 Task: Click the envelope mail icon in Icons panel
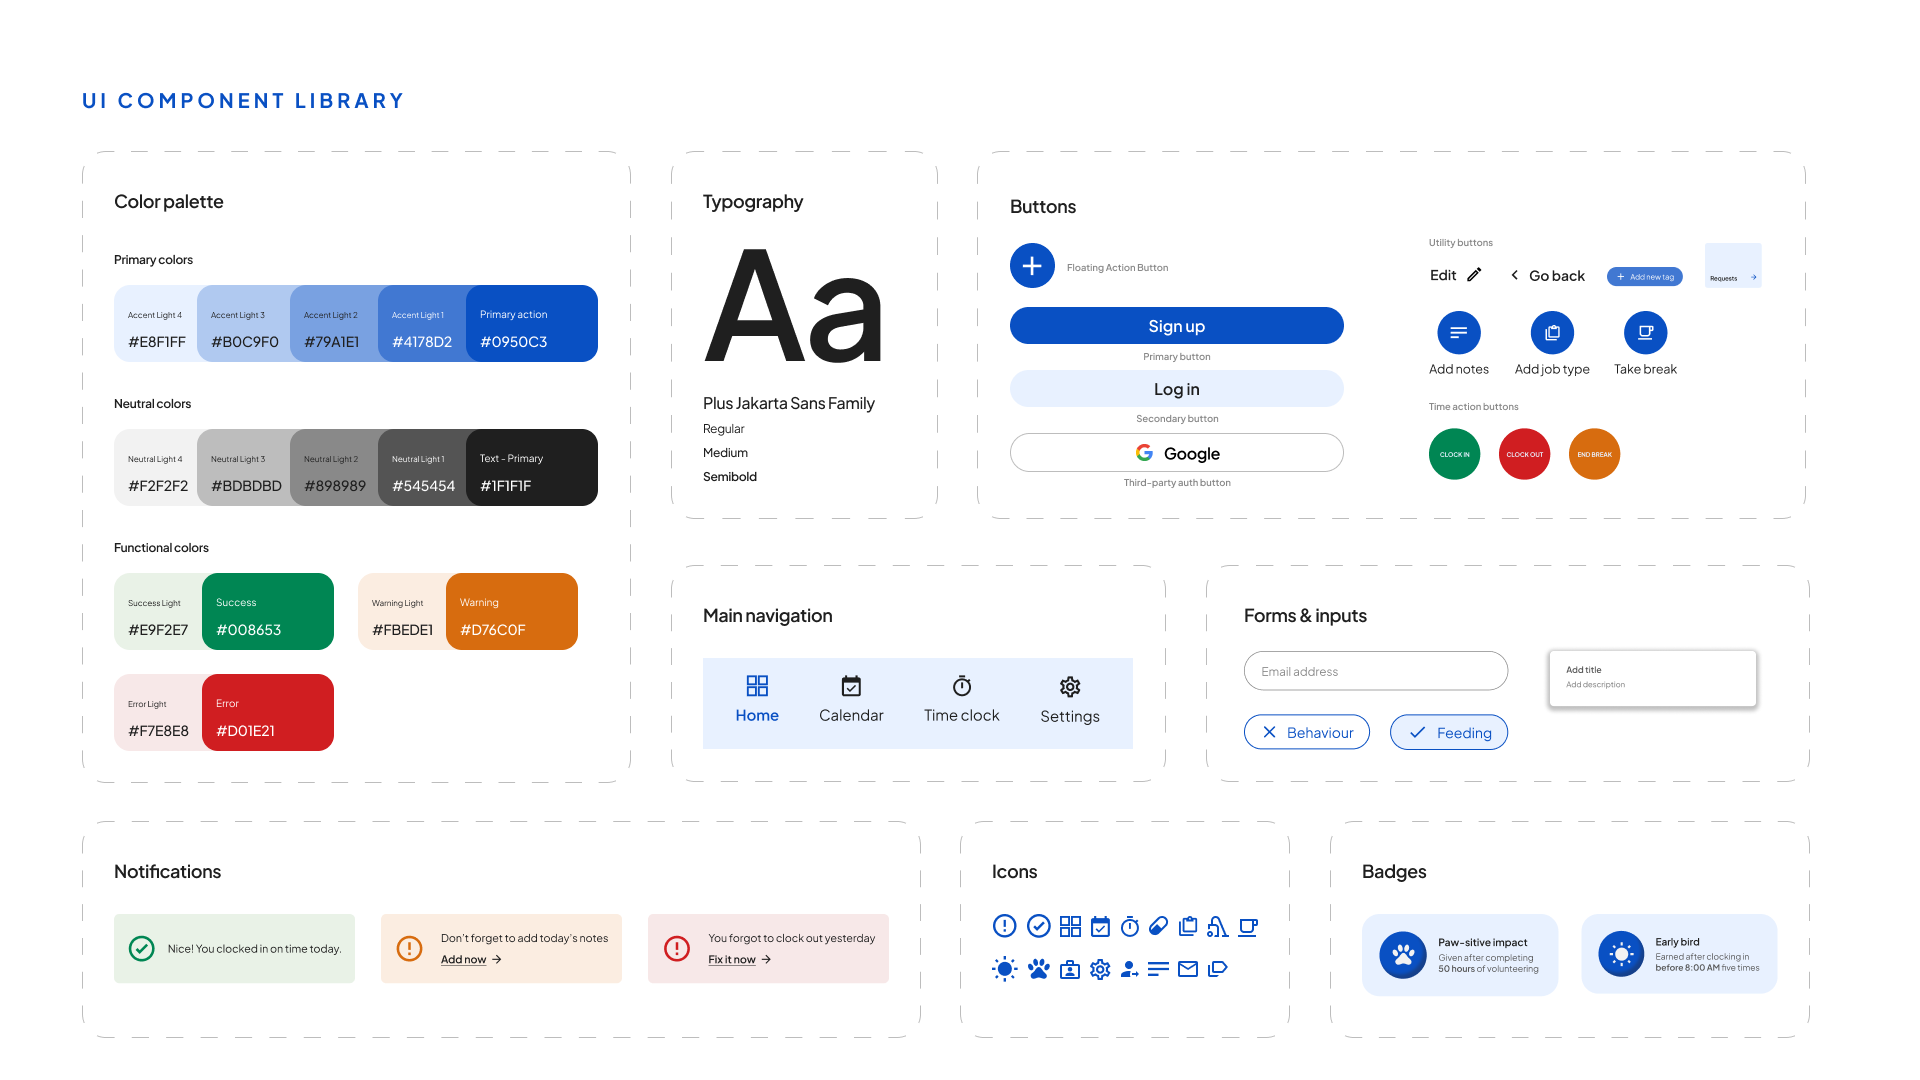(1188, 969)
